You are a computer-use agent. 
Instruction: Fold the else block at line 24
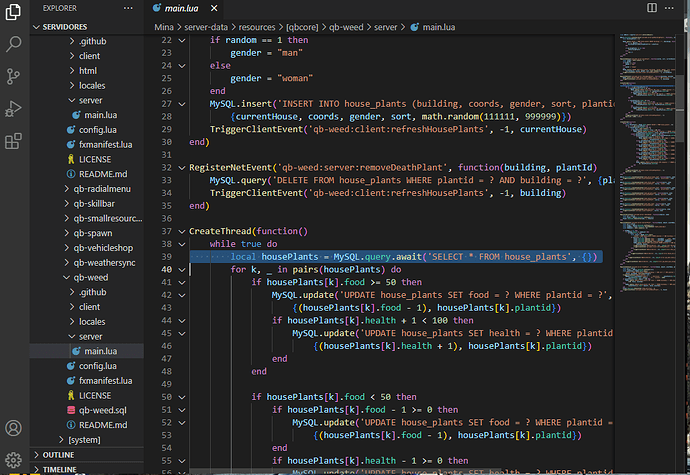[181, 64]
